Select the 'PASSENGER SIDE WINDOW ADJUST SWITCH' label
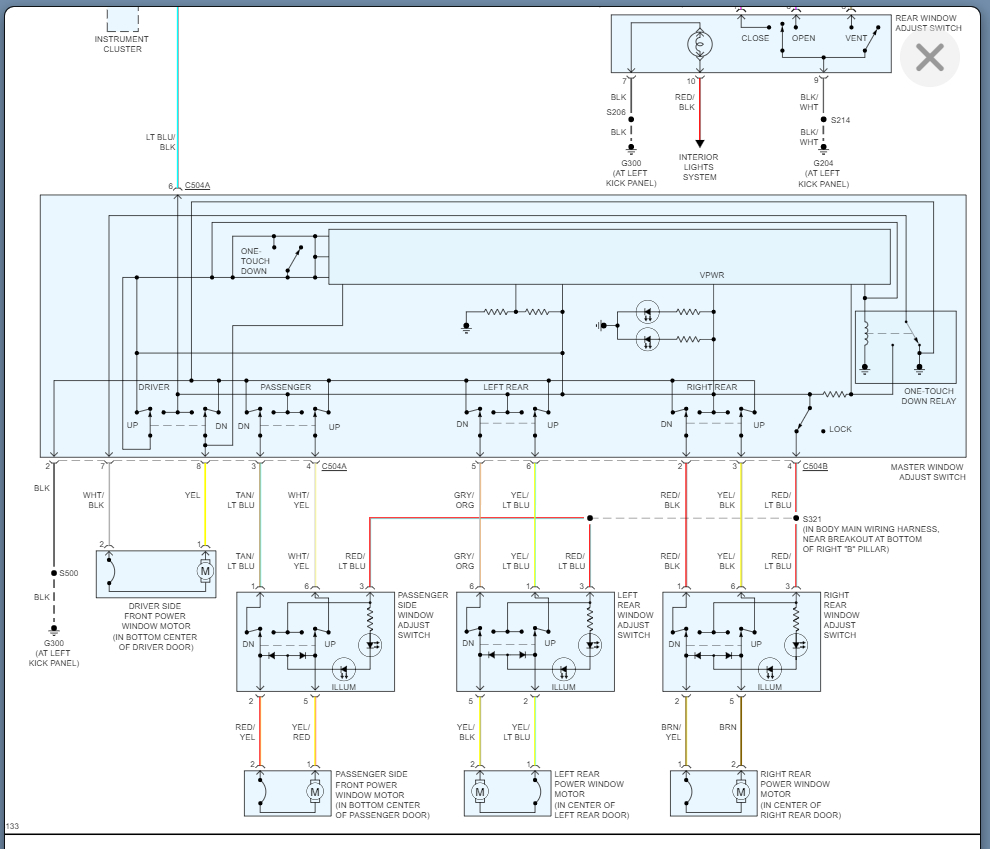This screenshot has width=990, height=849. (x=422, y=615)
